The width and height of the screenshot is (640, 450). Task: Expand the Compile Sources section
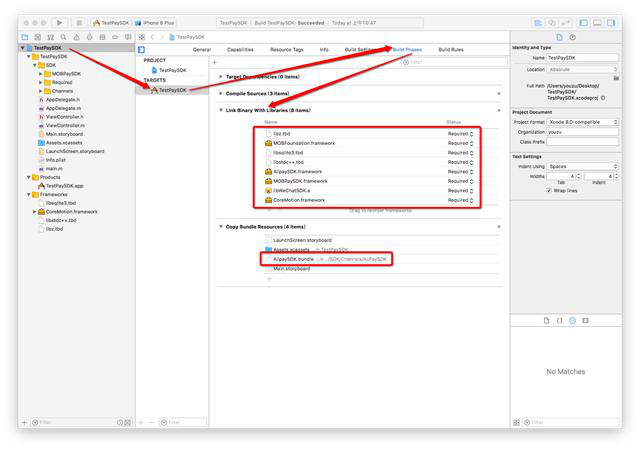pyautogui.click(x=221, y=94)
